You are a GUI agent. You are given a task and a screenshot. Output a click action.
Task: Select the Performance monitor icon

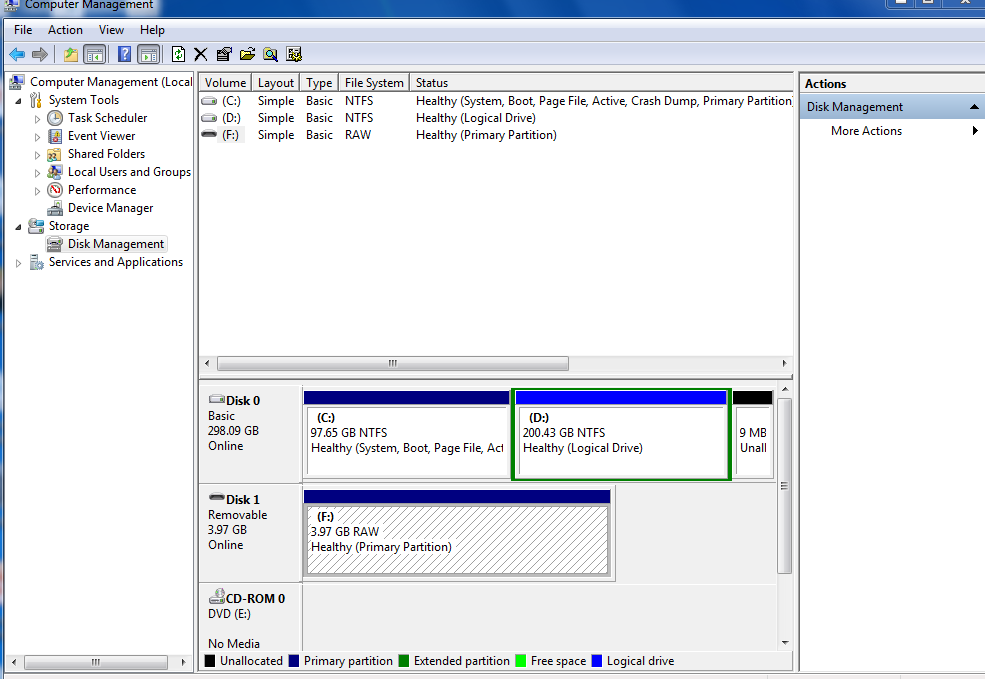pyautogui.click(x=55, y=190)
